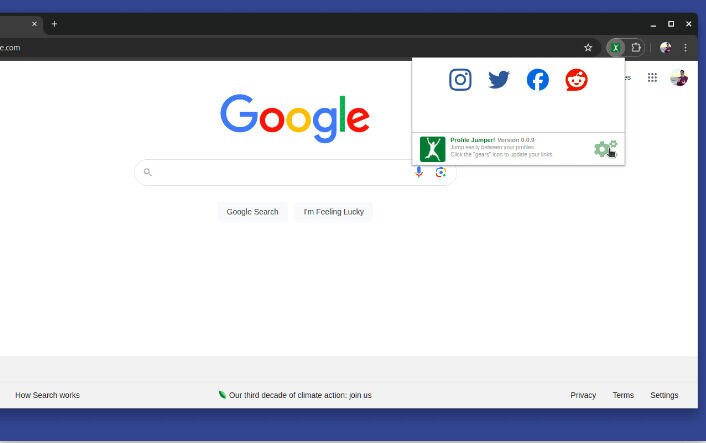The height and width of the screenshot is (443, 706).
Task: Open a new tab with plus button
Action: [54, 24]
